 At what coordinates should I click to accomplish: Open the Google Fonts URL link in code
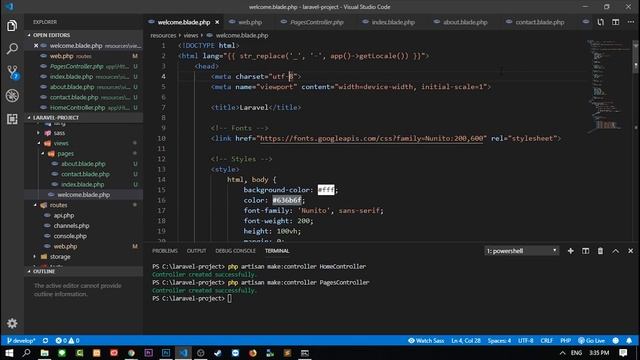click(x=371, y=138)
